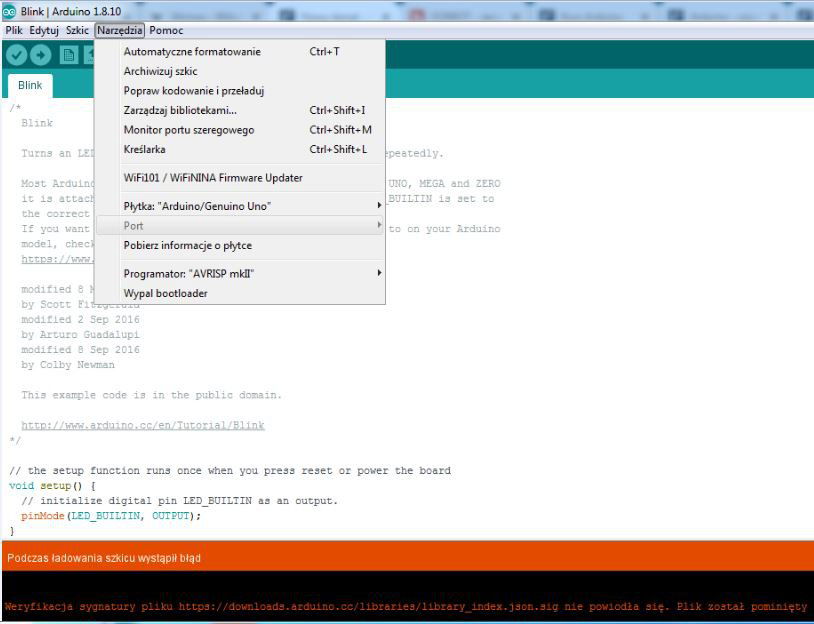Open Zarządzaj bibliotekami...
814x624 pixels.
pyautogui.click(x=240, y=110)
